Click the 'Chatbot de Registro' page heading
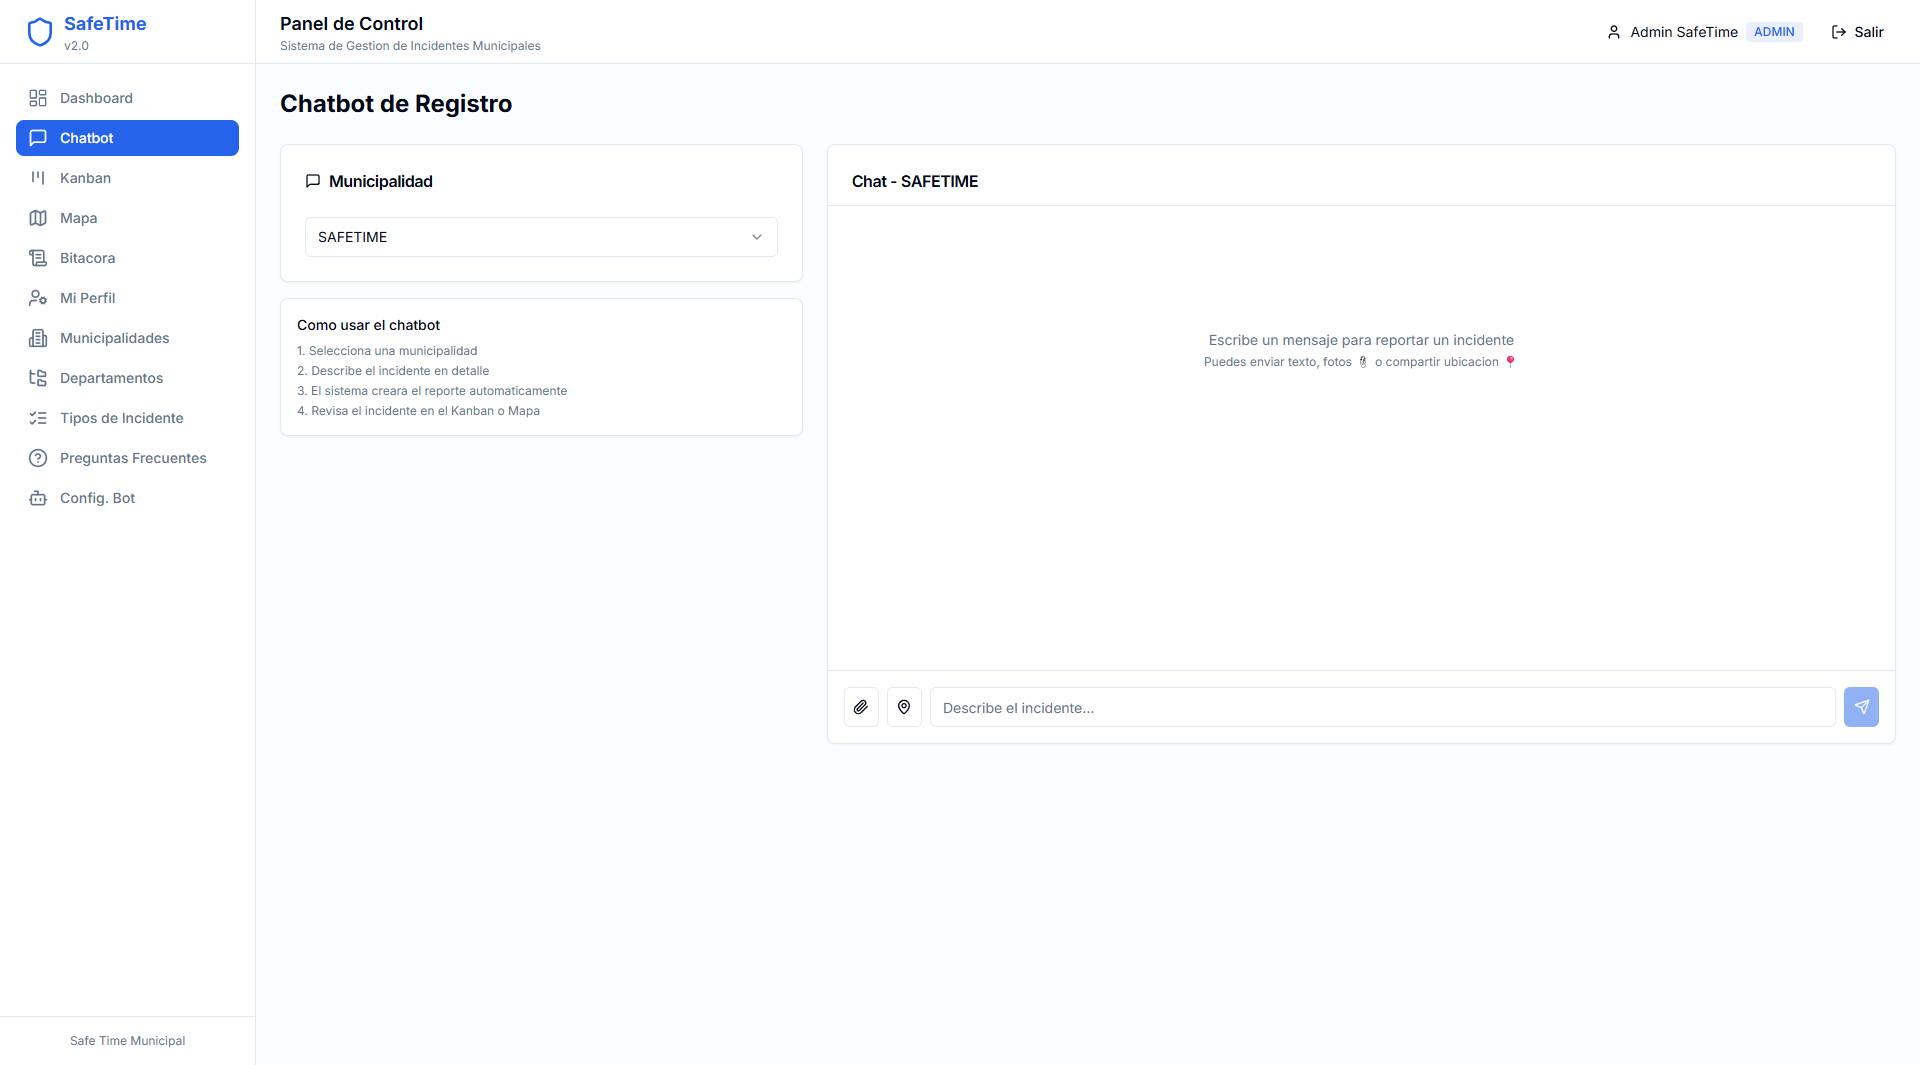 point(396,103)
